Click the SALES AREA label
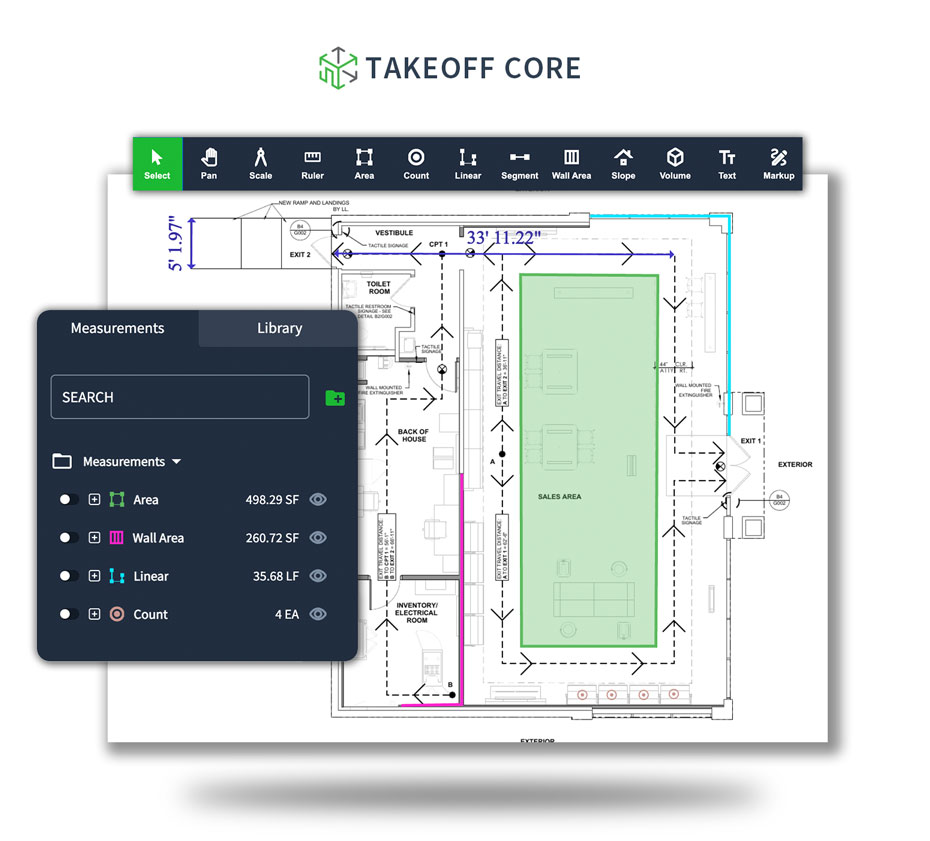Image resolution: width=930 pixels, height=841 pixels. [559, 496]
